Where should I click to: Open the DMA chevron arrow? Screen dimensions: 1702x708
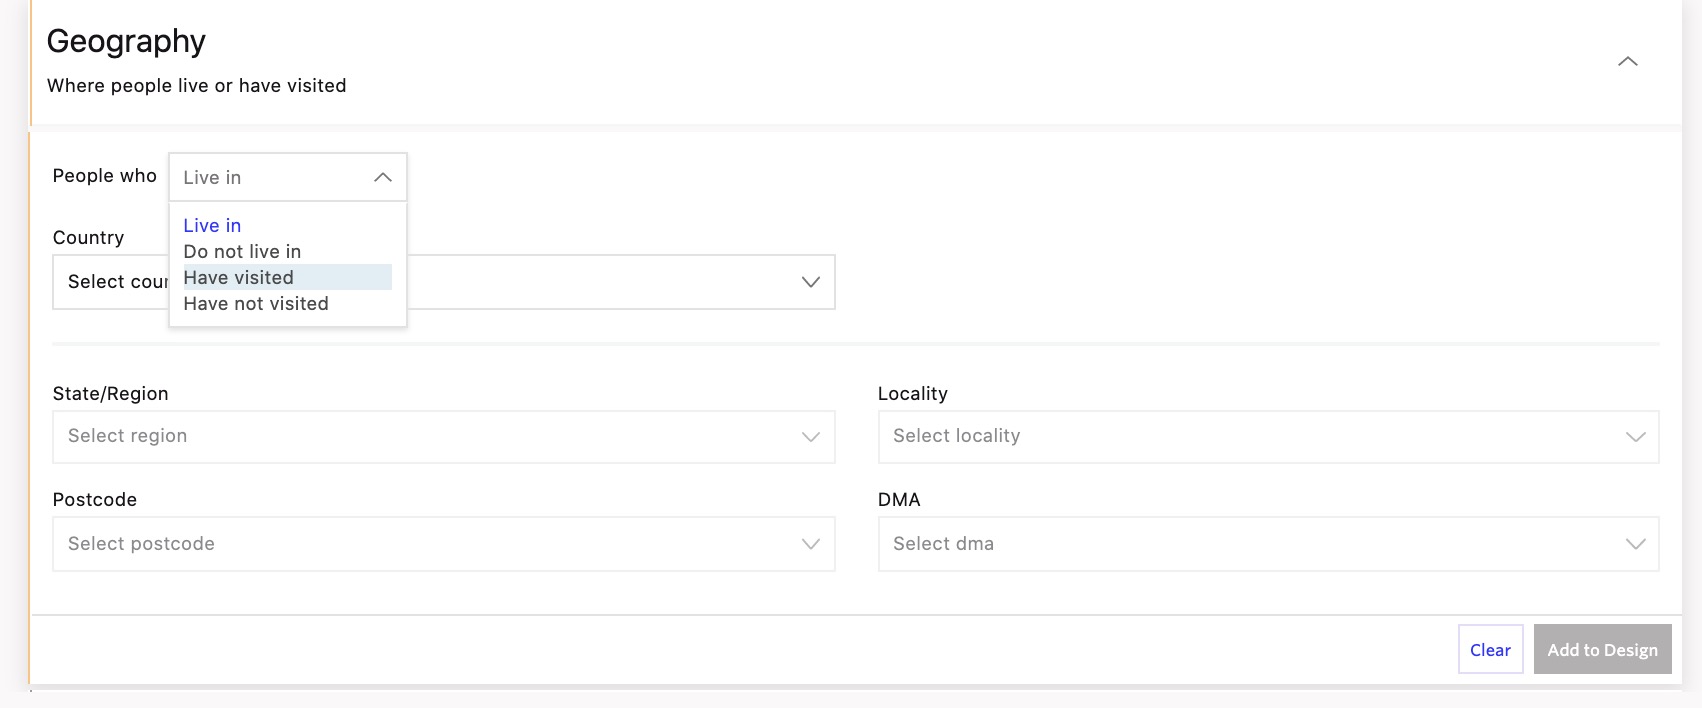point(1635,544)
